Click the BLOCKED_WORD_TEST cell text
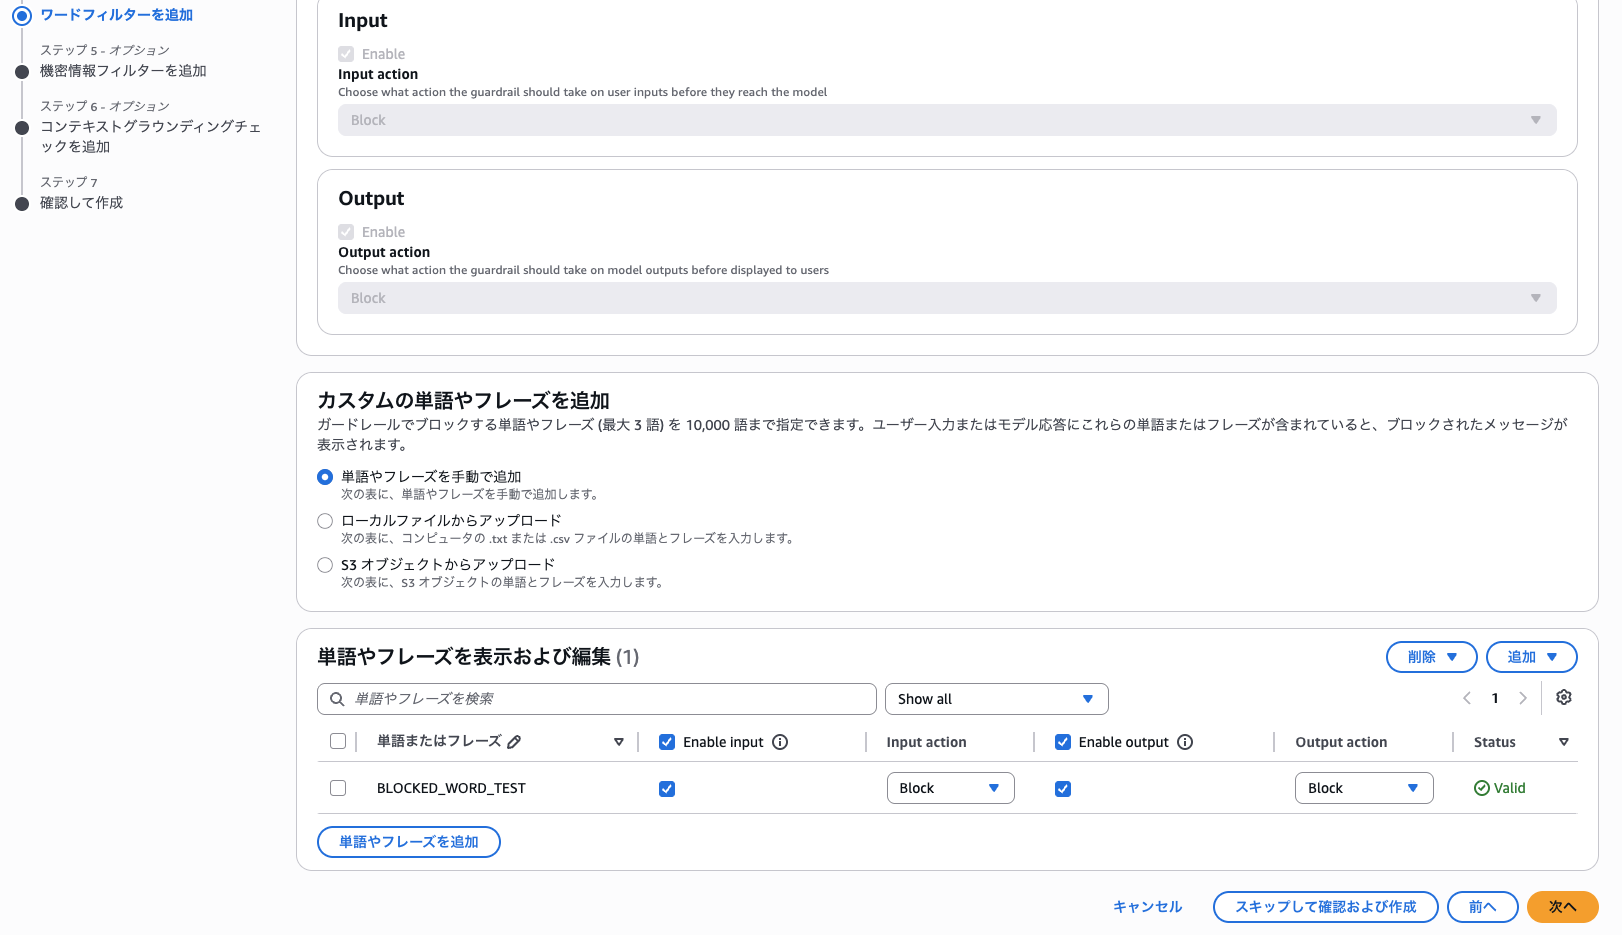The height and width of the screenshot is (935, 1622). tap(451, 788)
